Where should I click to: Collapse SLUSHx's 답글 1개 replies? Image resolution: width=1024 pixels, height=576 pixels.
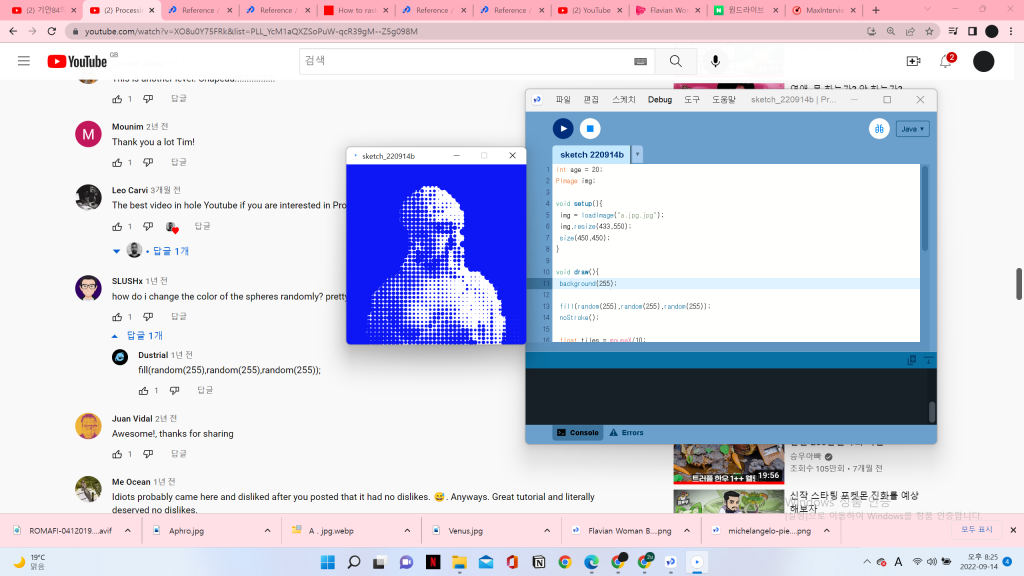click(x=137, y=336)
